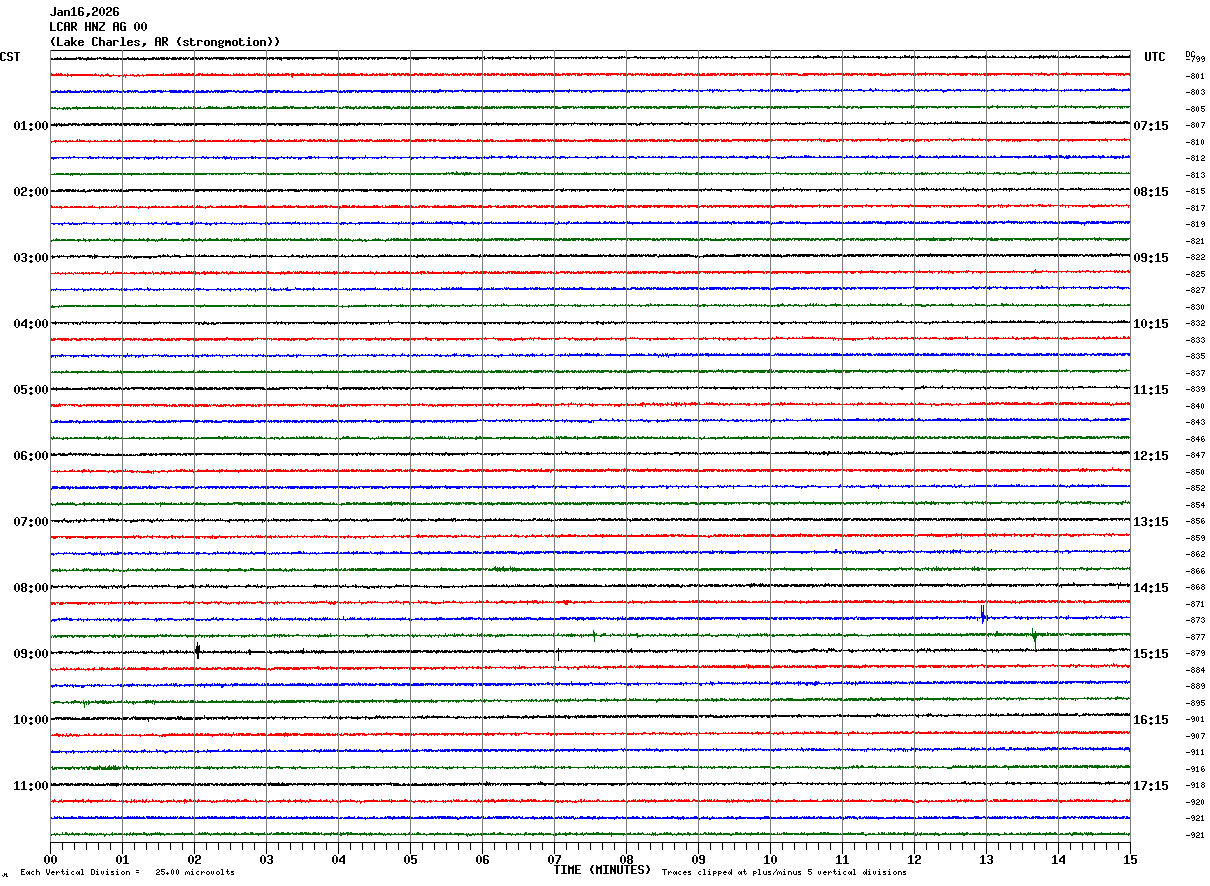Click minute 00 on the time axis
Screen dimensions: 1210x886
coord(51,859)
